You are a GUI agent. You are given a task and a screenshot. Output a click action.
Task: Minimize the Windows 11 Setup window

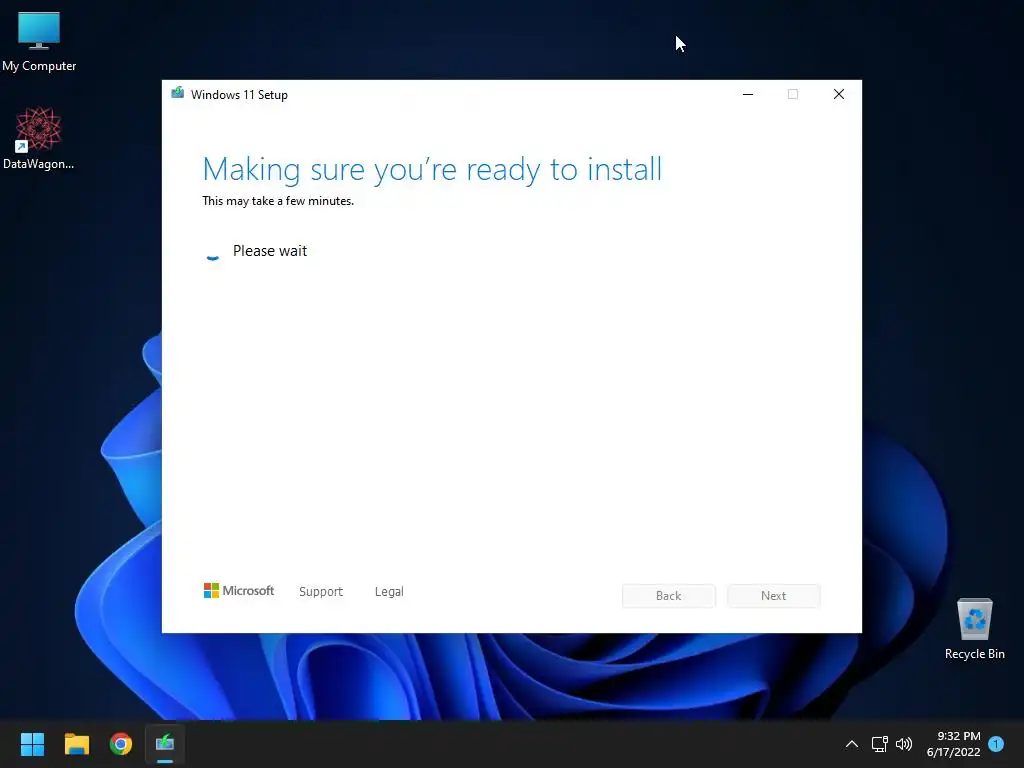tap(748, 94)
